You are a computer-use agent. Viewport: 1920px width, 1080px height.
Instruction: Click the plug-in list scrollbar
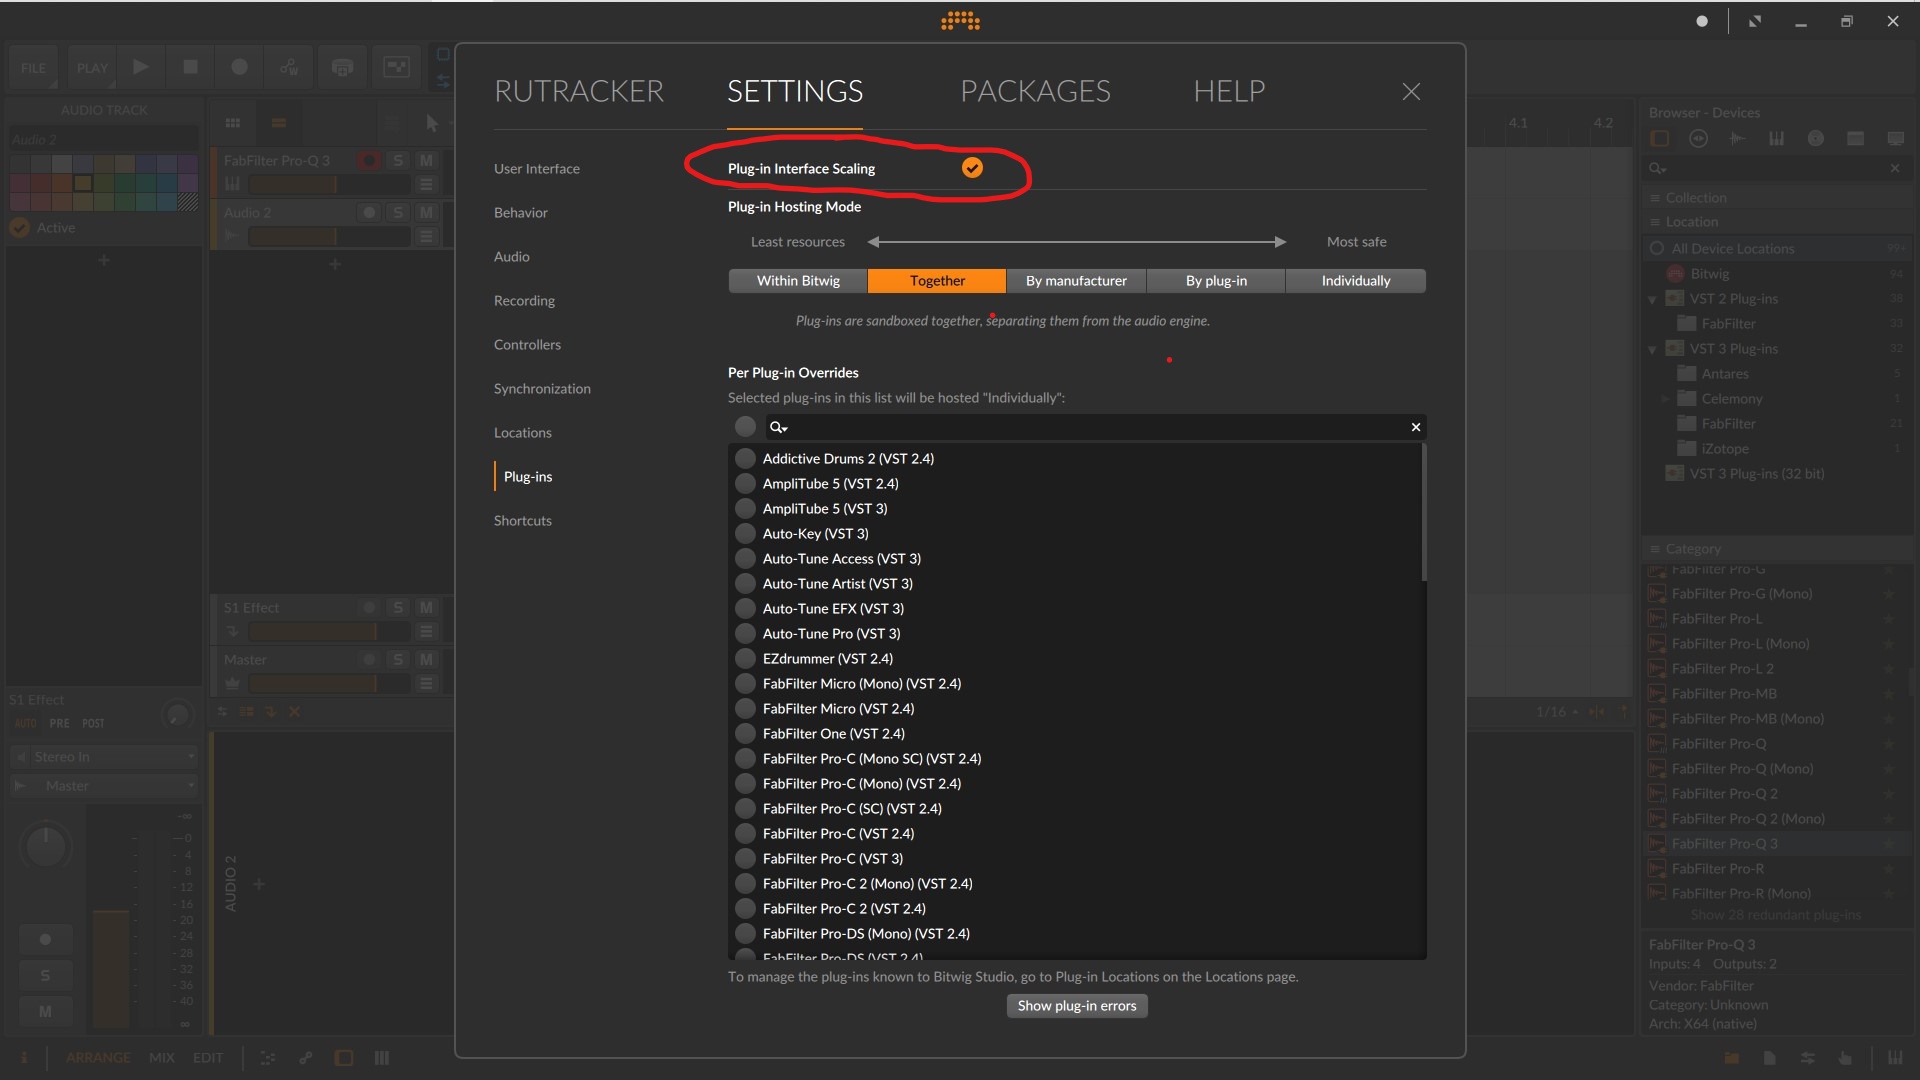[x=1423, y=512]
